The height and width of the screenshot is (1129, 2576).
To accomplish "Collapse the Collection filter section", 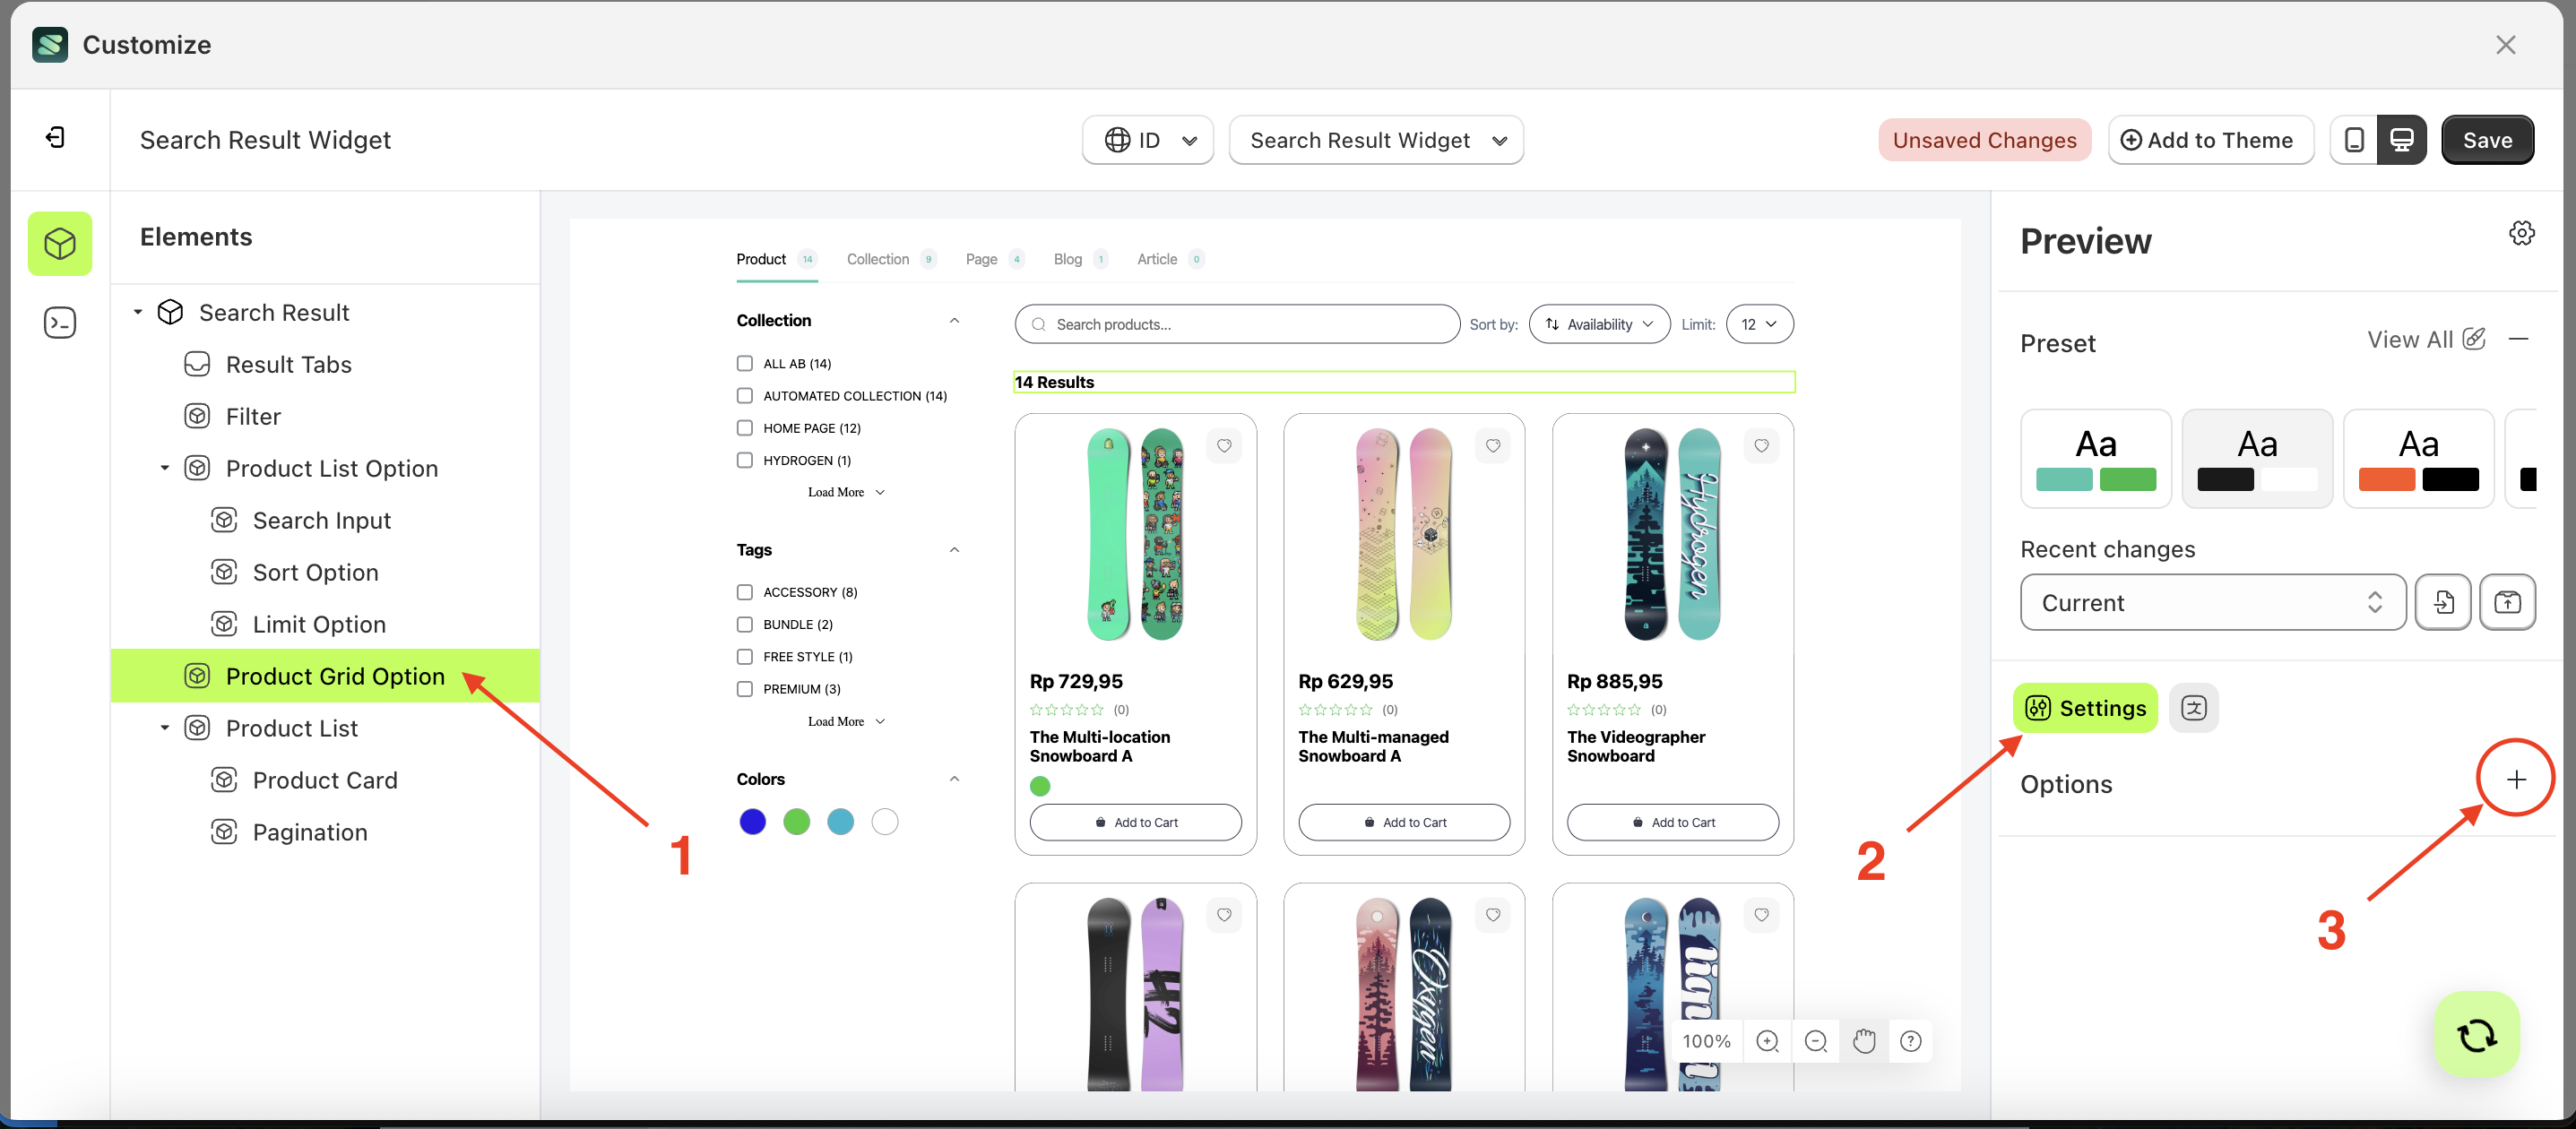I will pos(955,320).
